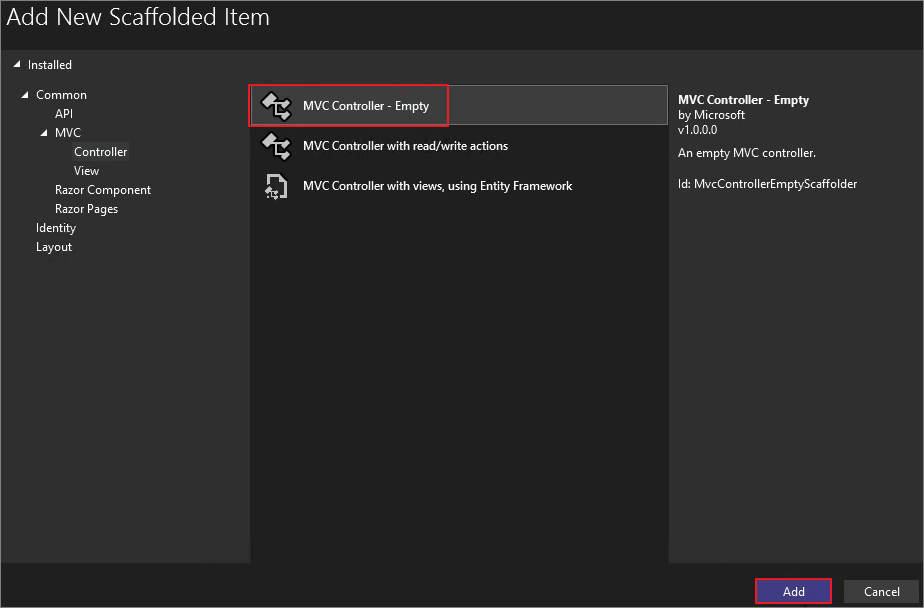Click the bold MVC Controller - Empty details heading

pos(743,100)
